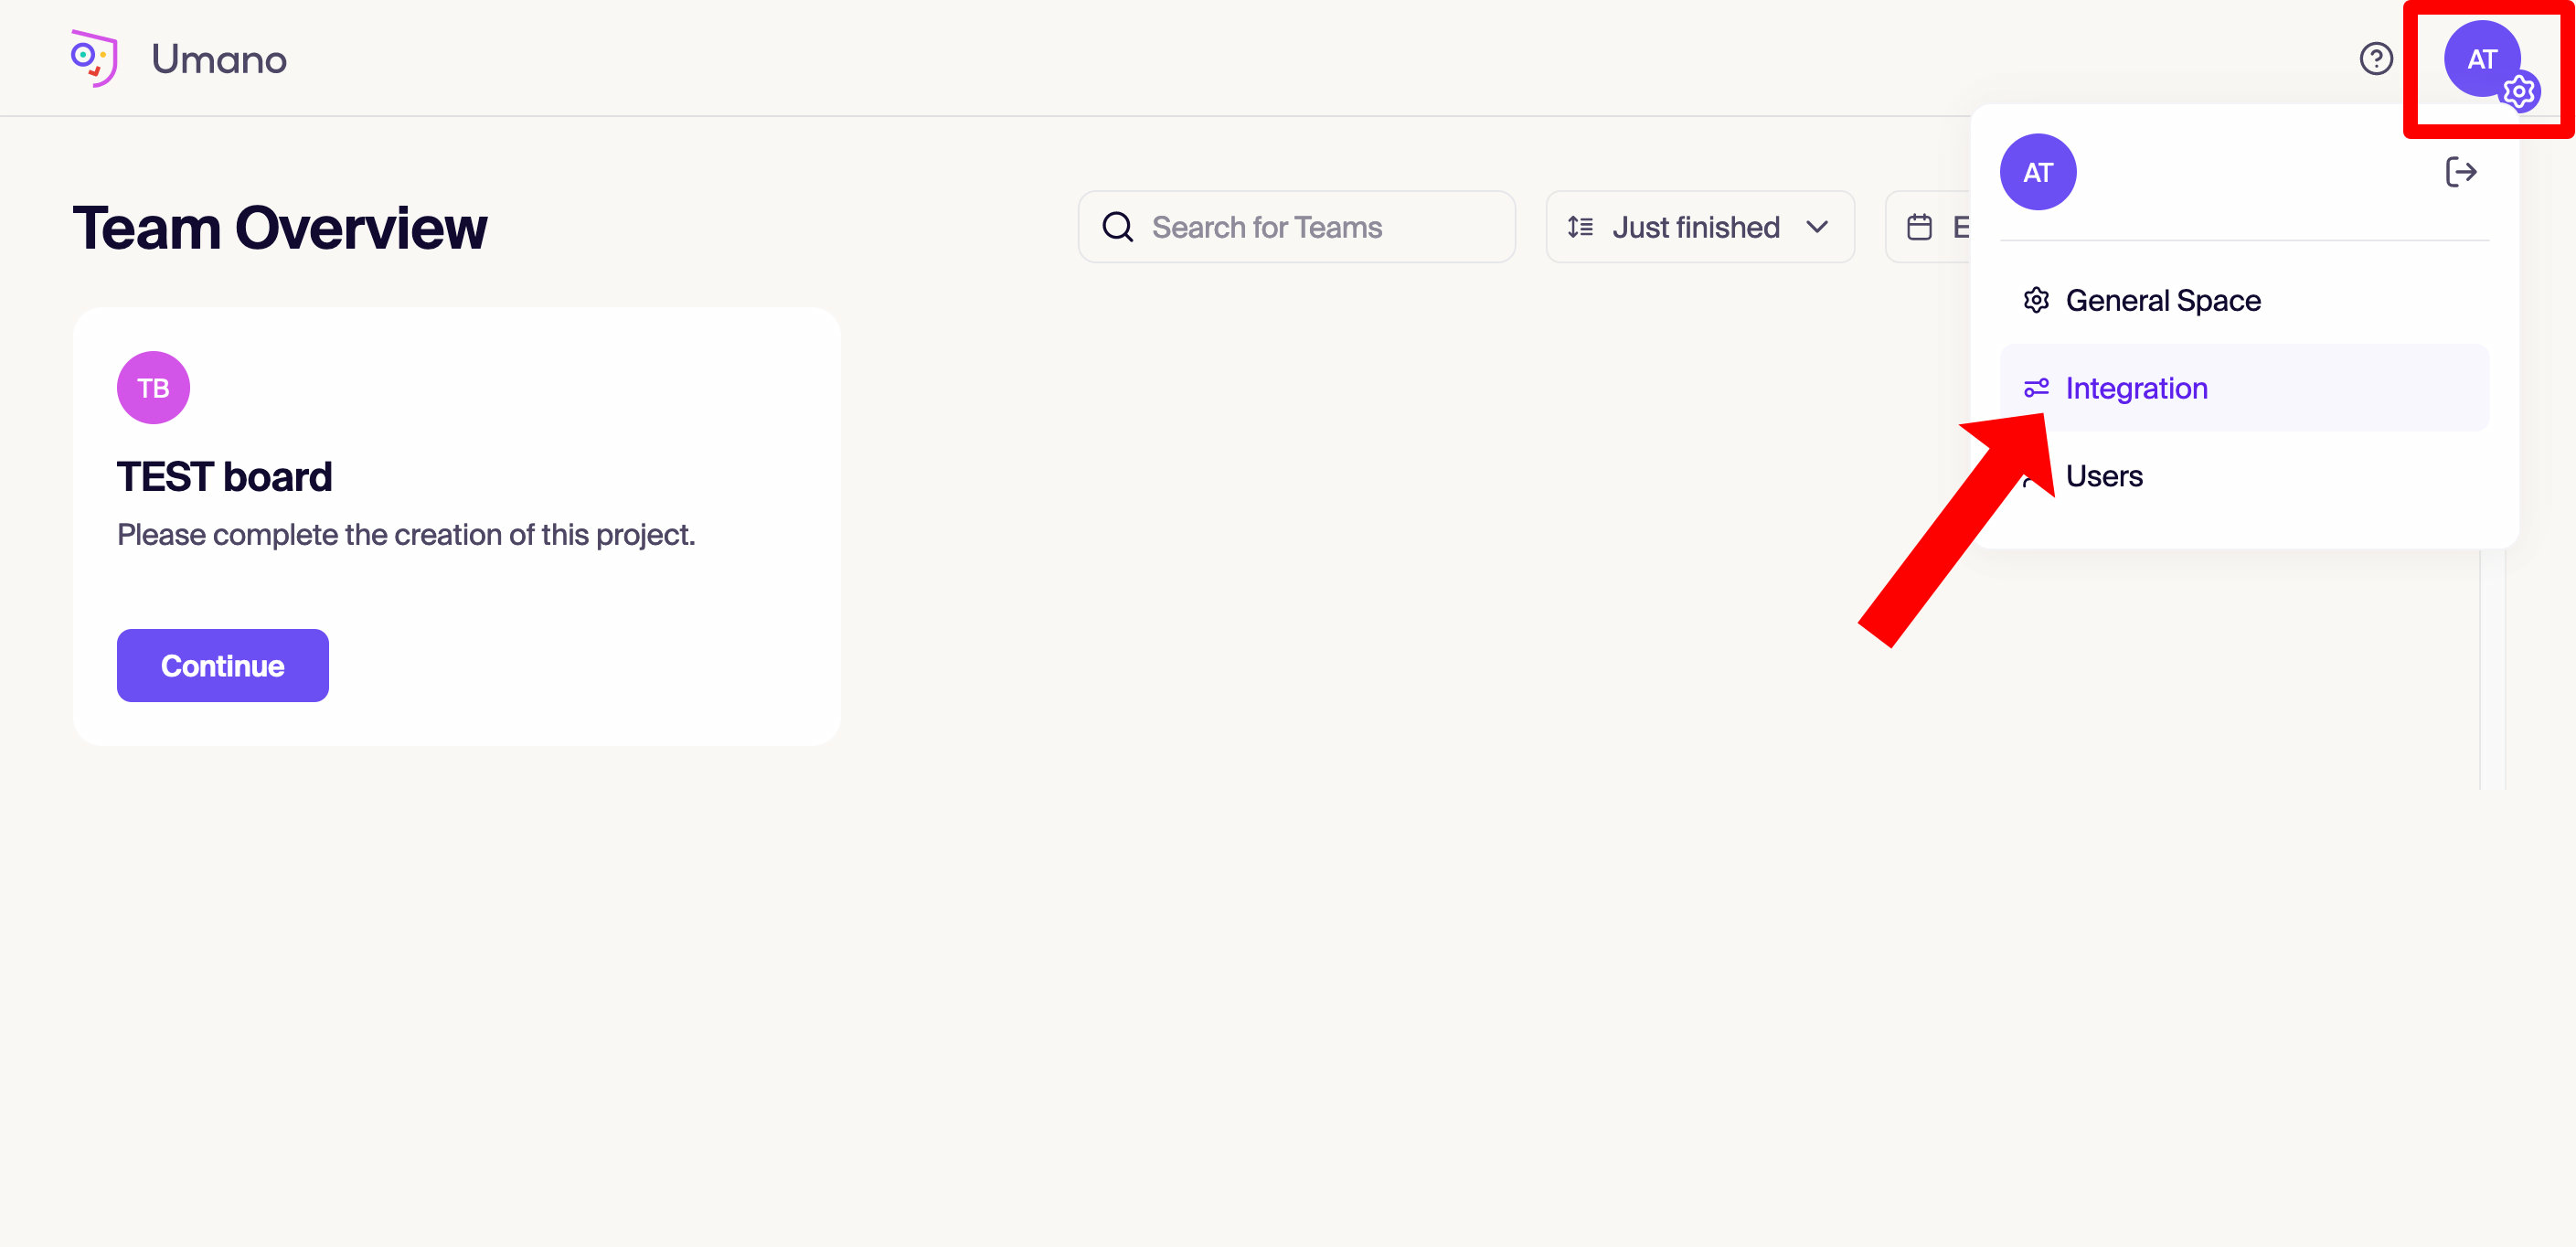Click the calendar icon in the filter bar

tap(1919, 227)
